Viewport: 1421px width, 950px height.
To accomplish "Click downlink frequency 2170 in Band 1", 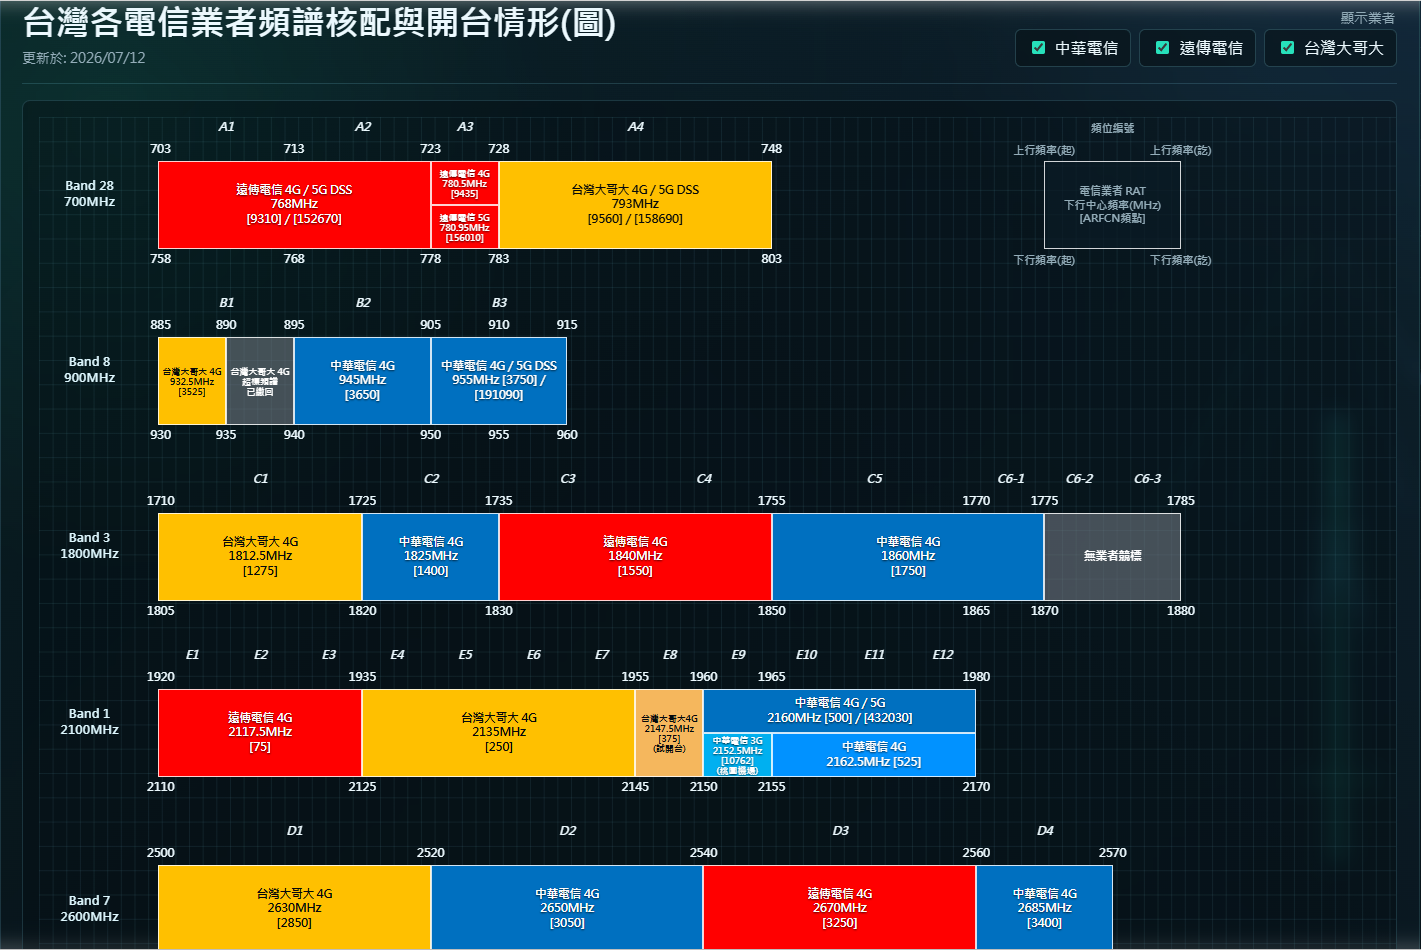I will click(x=976, y=787).
